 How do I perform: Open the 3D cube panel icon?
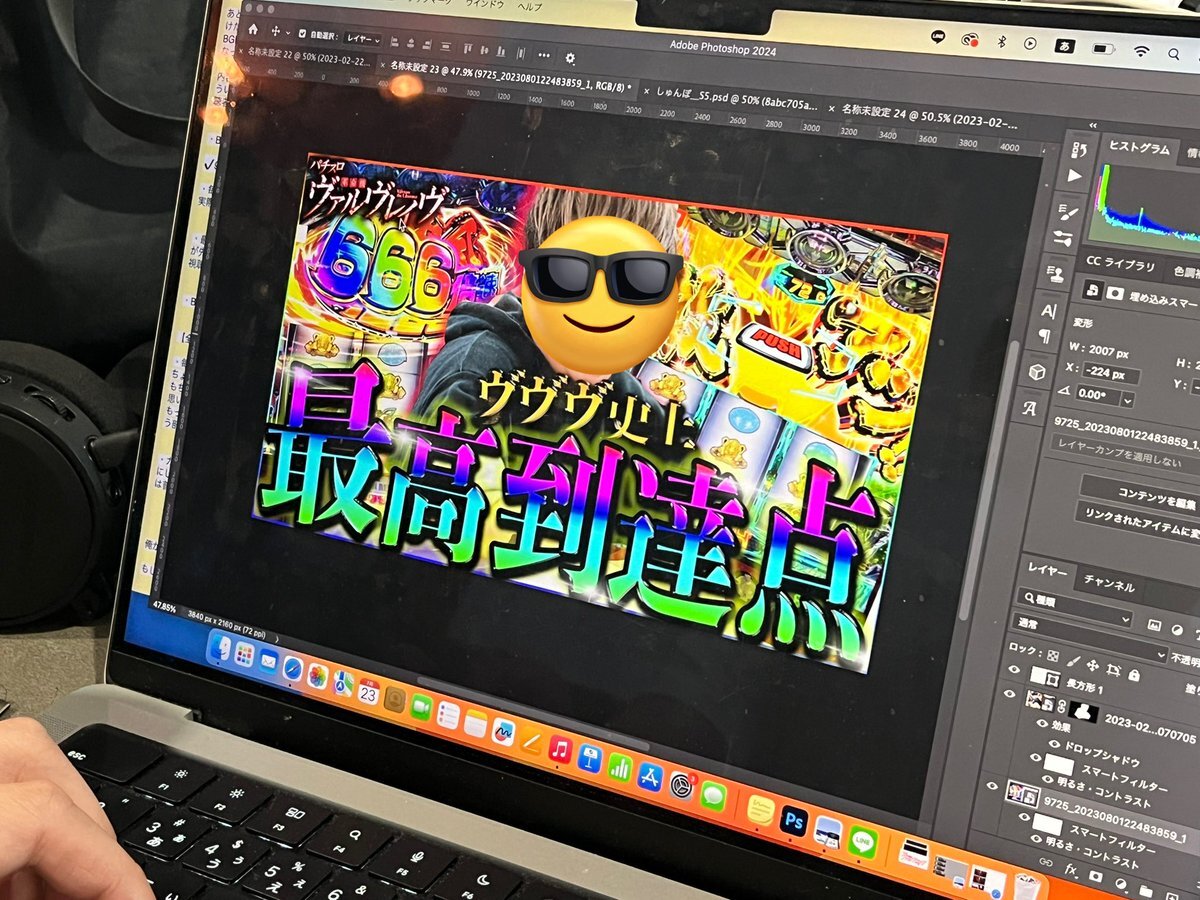click(1038, 373)
